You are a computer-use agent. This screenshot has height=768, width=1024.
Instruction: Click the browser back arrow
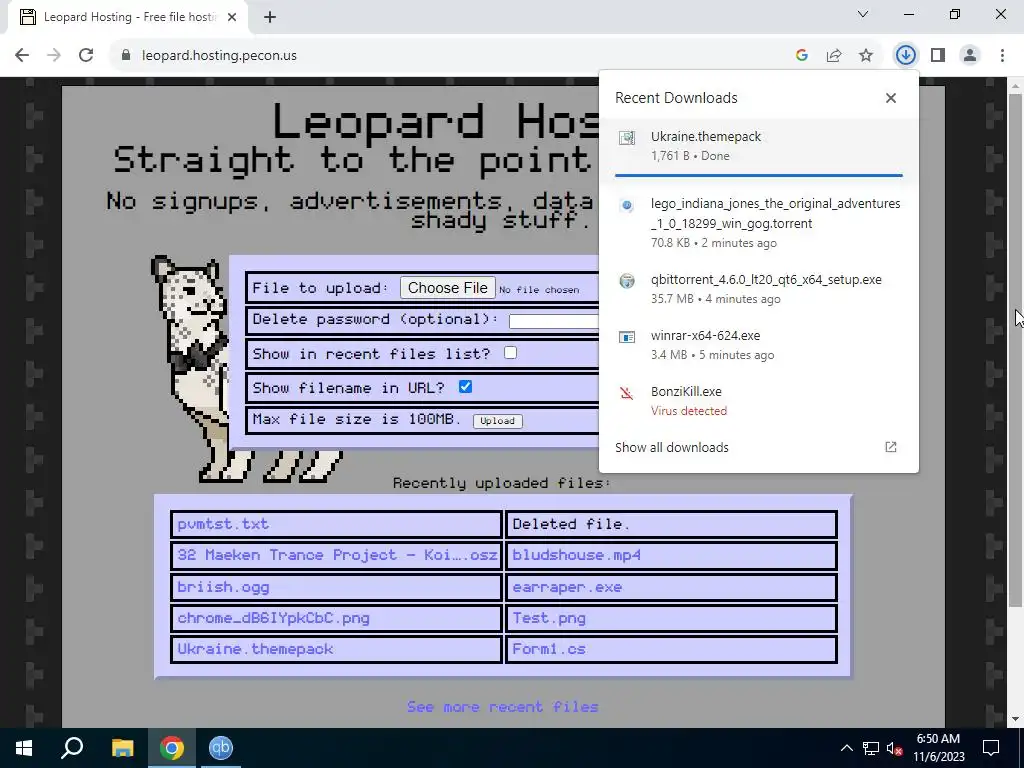coord(22,56)
